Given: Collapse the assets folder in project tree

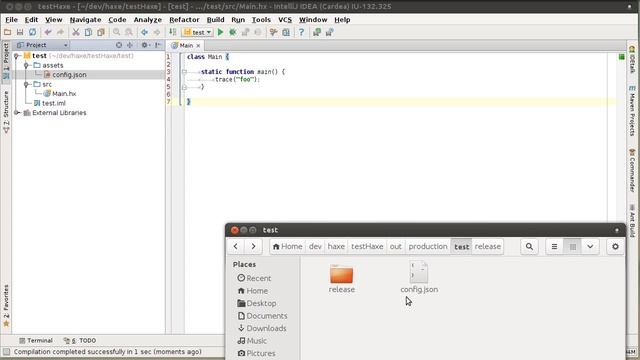Looking at the screenshot, I should click(26, 65).
